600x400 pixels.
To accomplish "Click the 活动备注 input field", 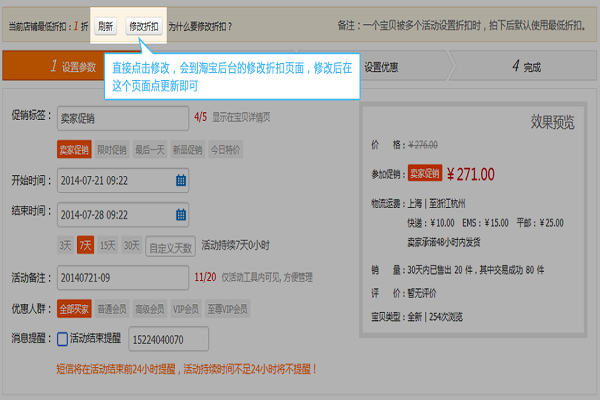I will (123, 278).
